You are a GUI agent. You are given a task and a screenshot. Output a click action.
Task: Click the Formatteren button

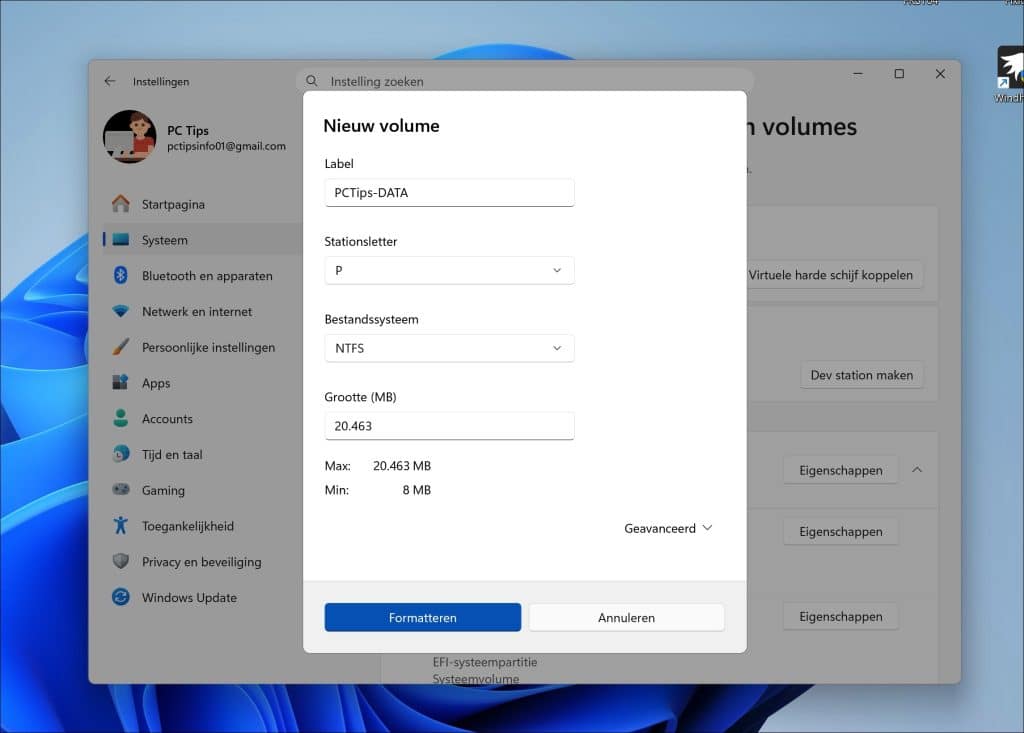422,617
